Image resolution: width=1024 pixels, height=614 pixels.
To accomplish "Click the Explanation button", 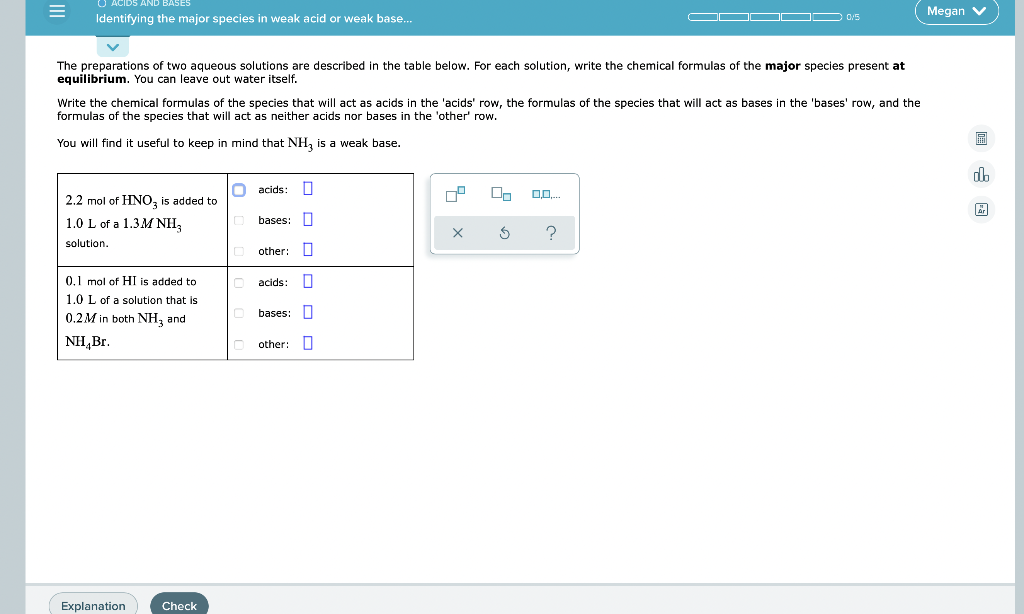I will (93, 605).
